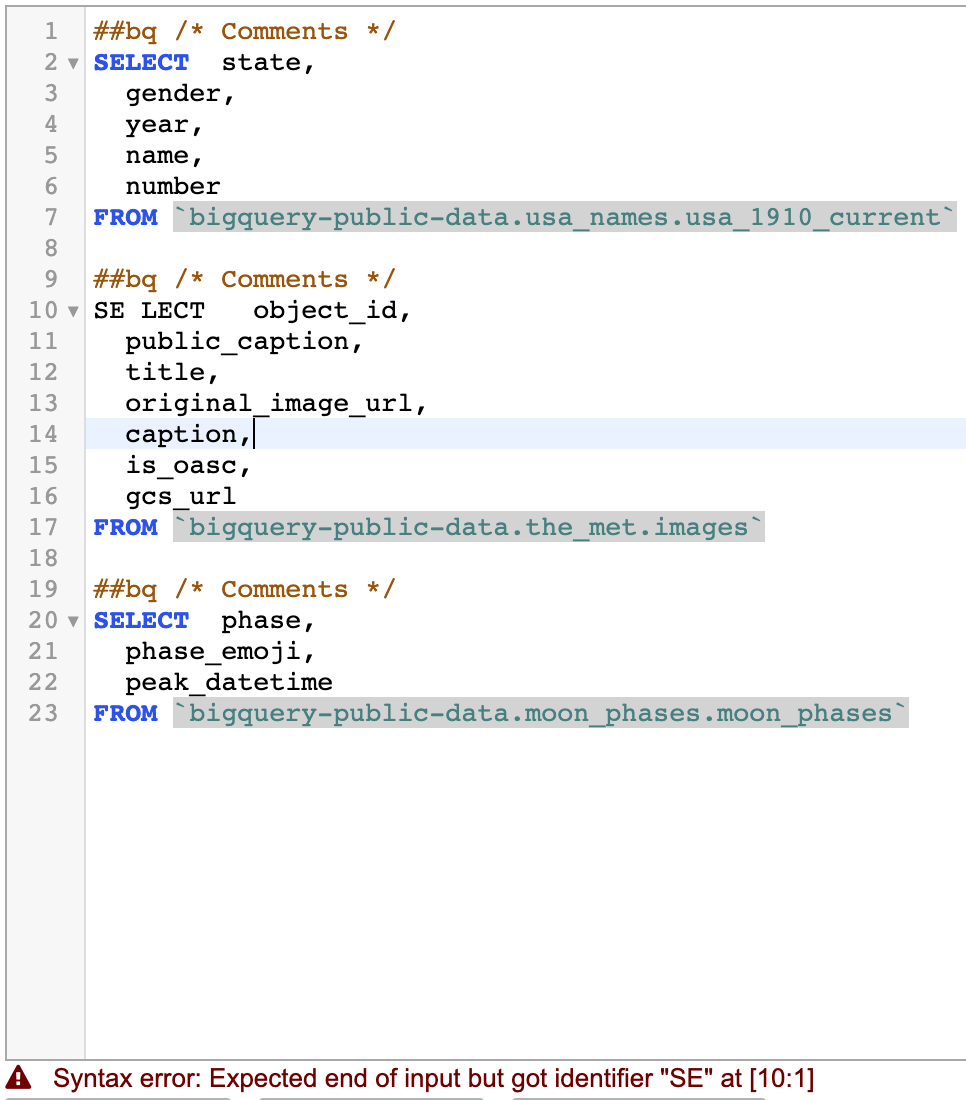The width and height of the screenshot is (966, 1100).
Task: Click 'public_caption,' column text
Action: coord(244,341)
